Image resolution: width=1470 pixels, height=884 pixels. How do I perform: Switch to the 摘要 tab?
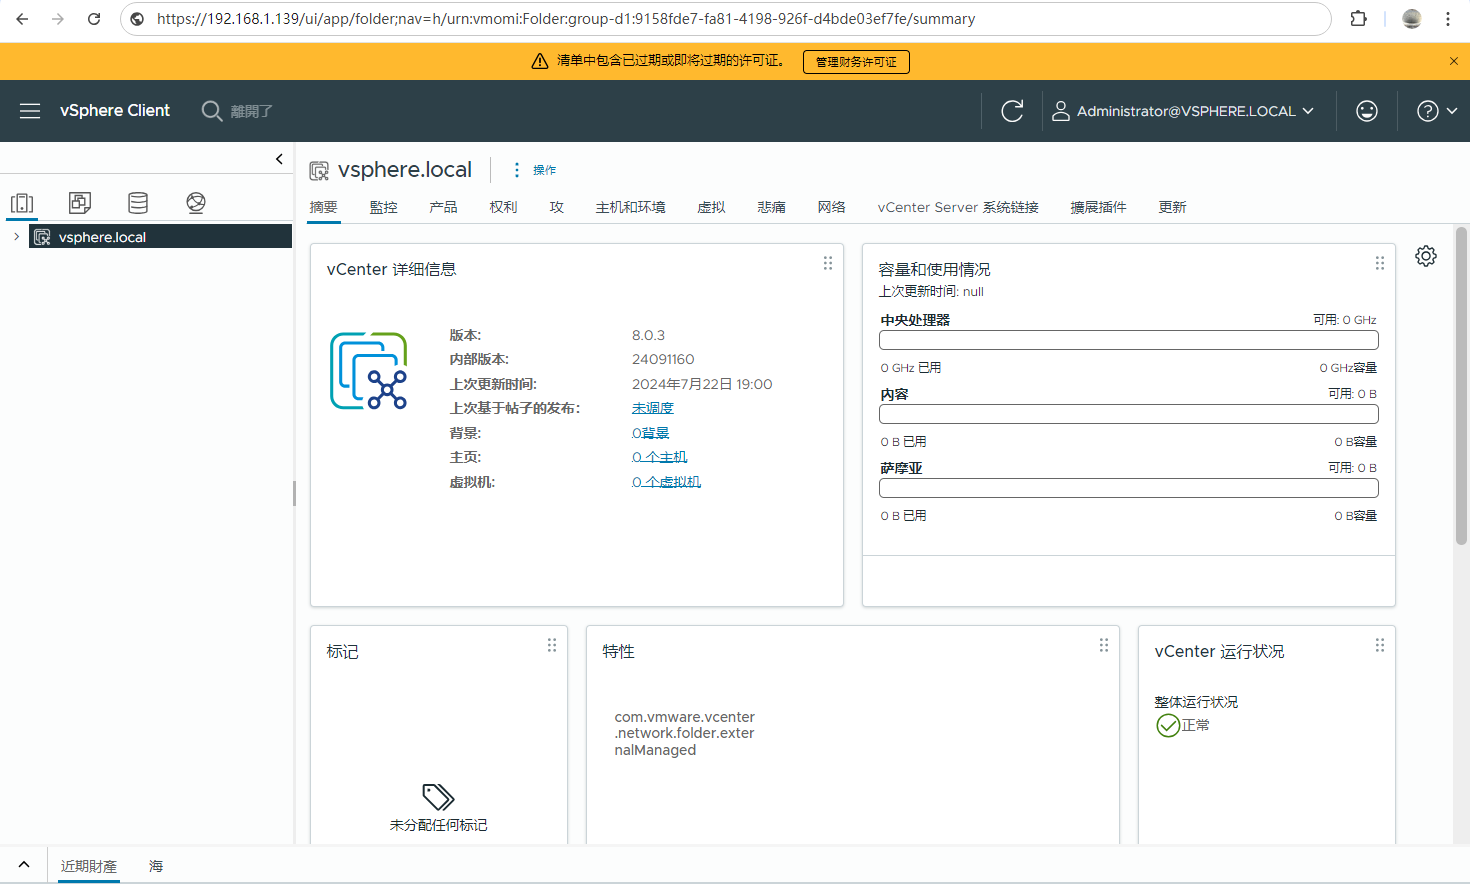tap(324, 207)
